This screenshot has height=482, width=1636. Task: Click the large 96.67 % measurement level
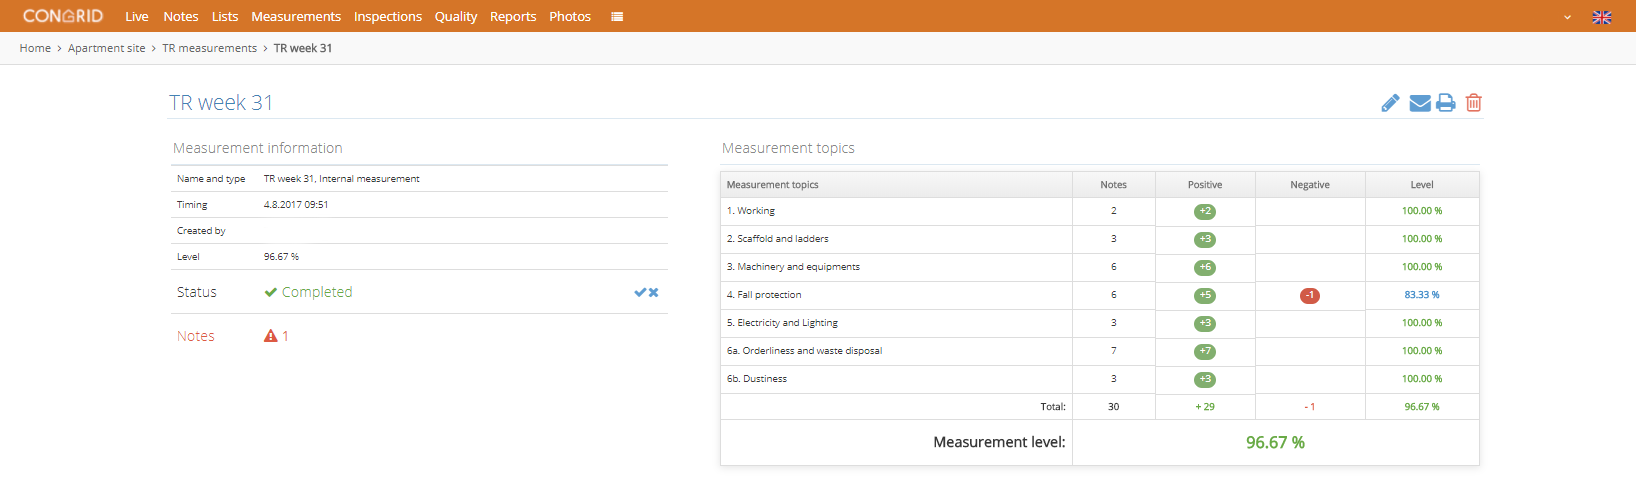point(1275,442)
